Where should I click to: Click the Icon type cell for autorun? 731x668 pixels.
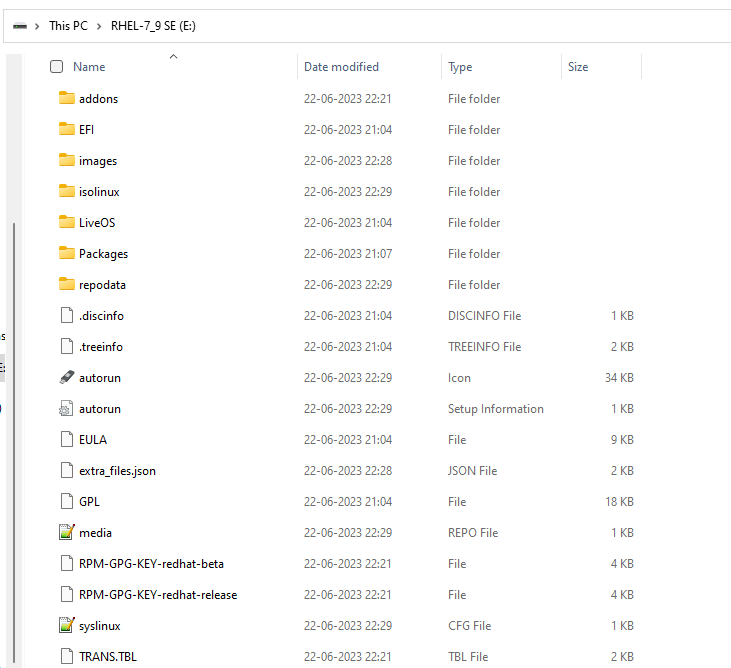tap(459, 378)
